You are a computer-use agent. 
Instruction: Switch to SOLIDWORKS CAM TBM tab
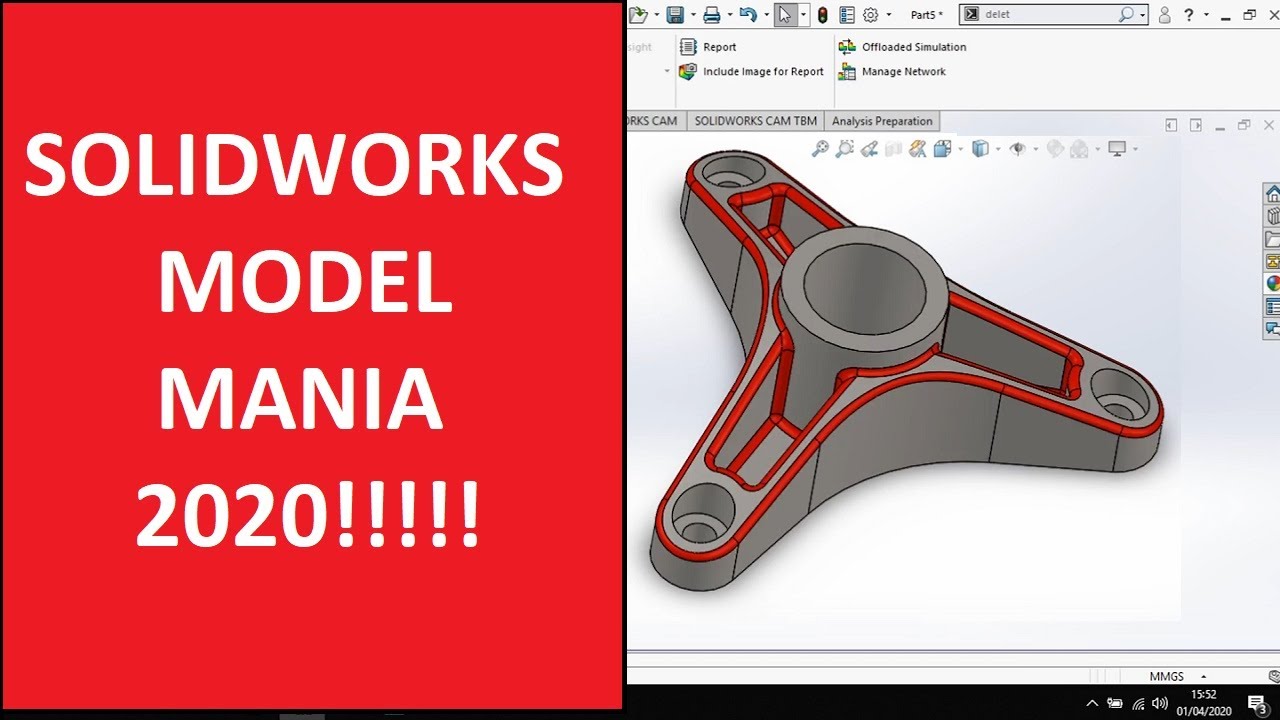coord(755,121)
